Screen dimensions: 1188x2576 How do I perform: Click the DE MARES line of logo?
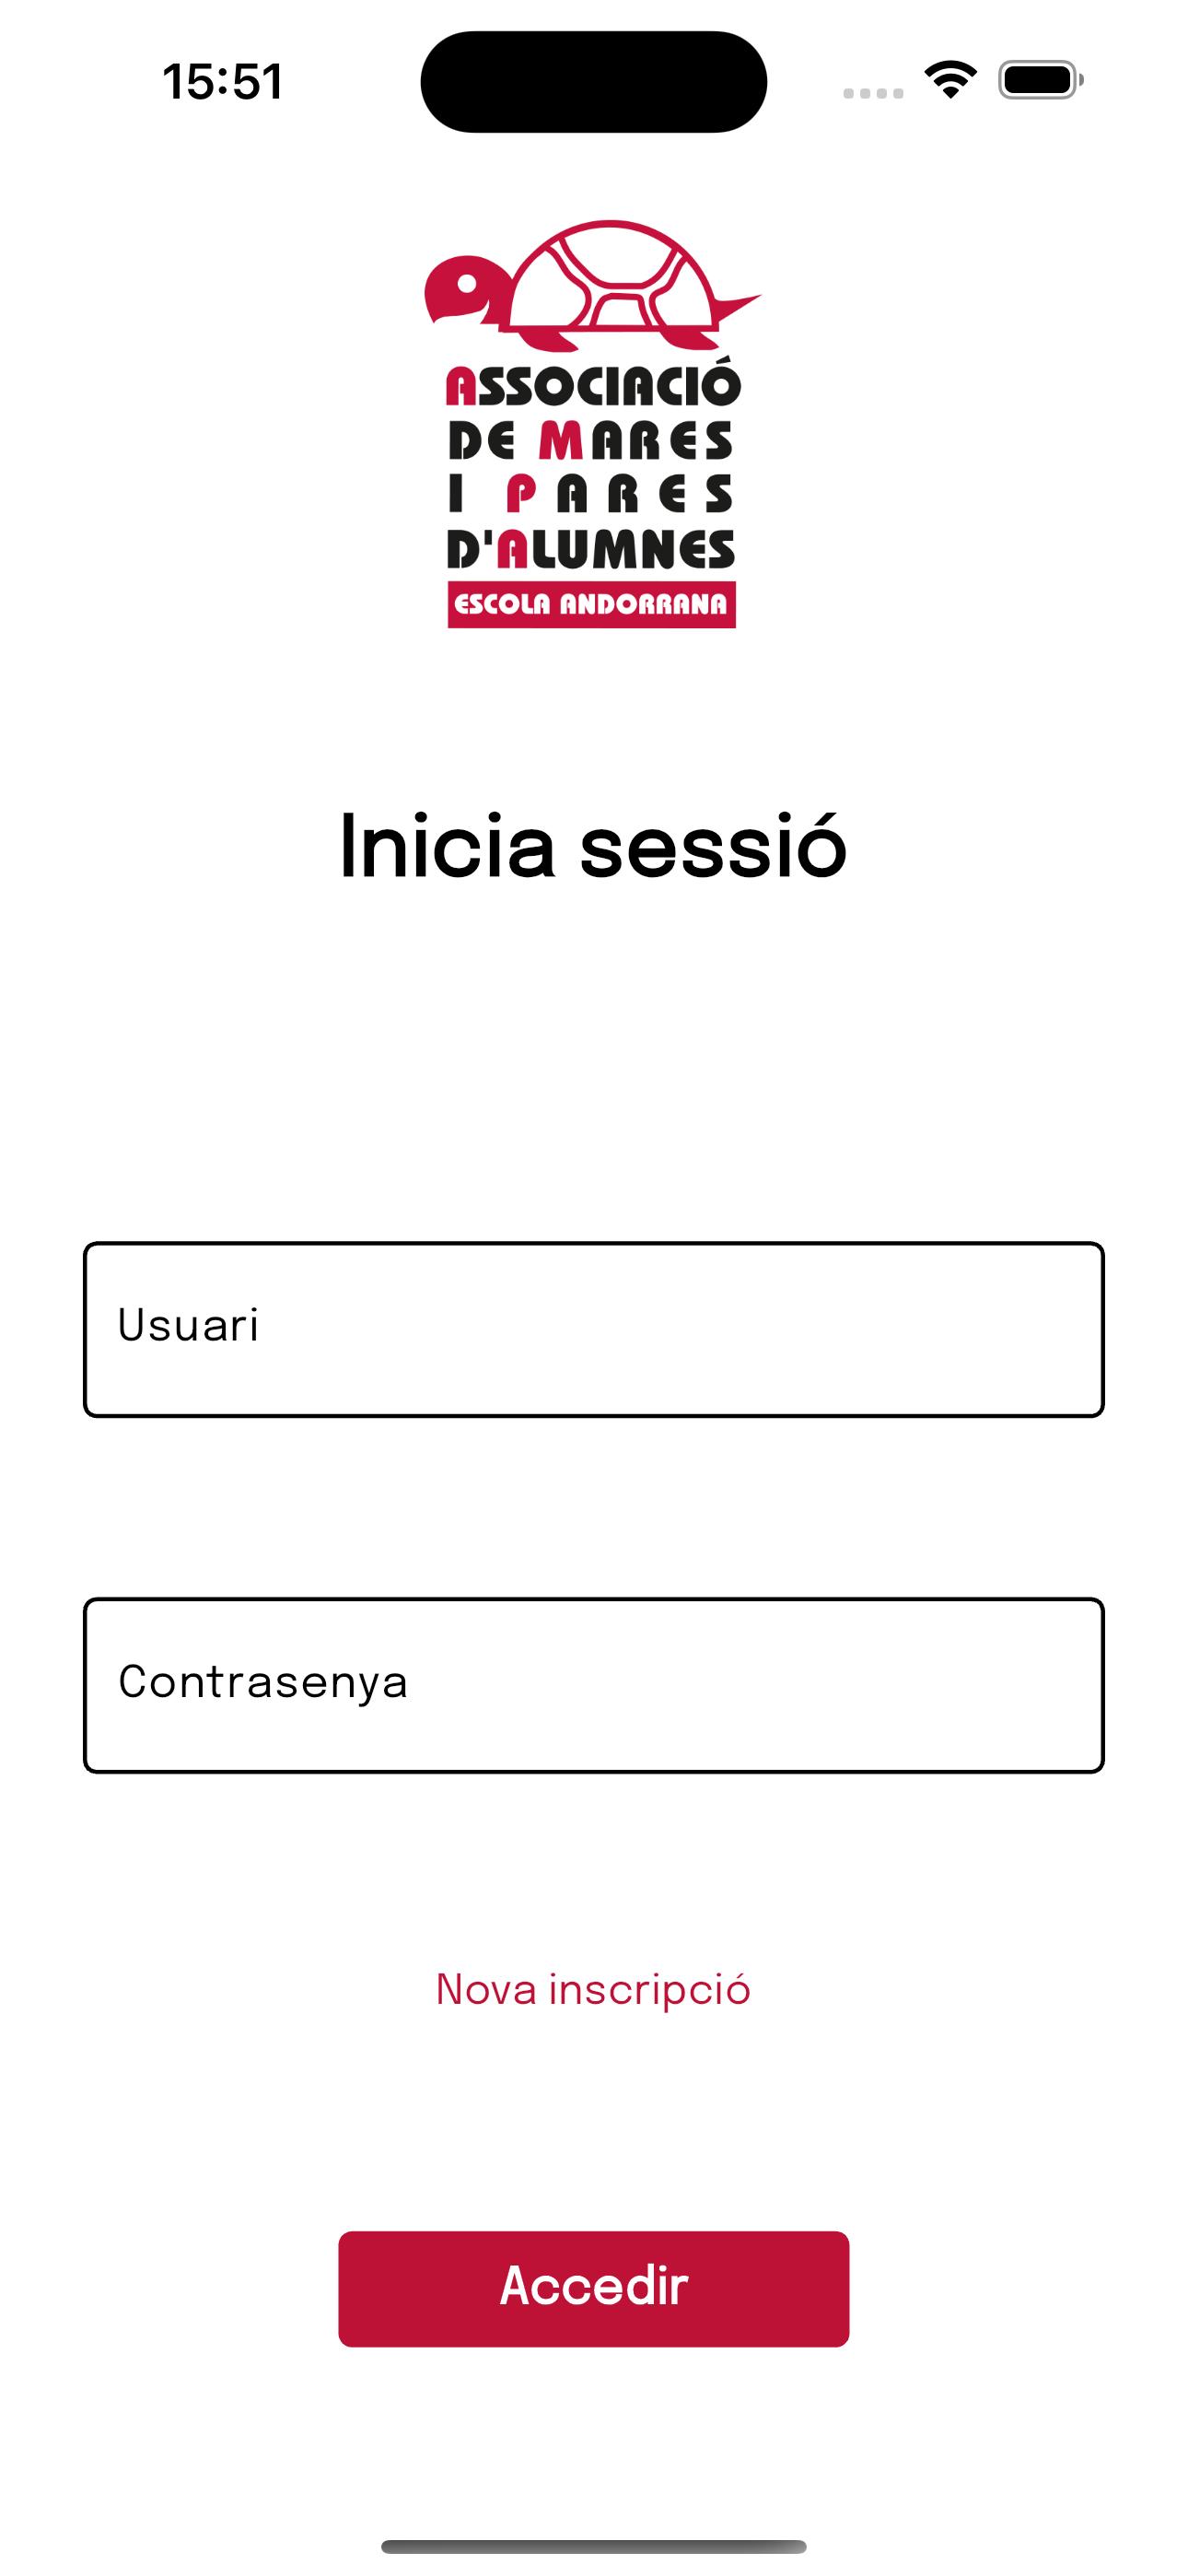coord(591,441)
